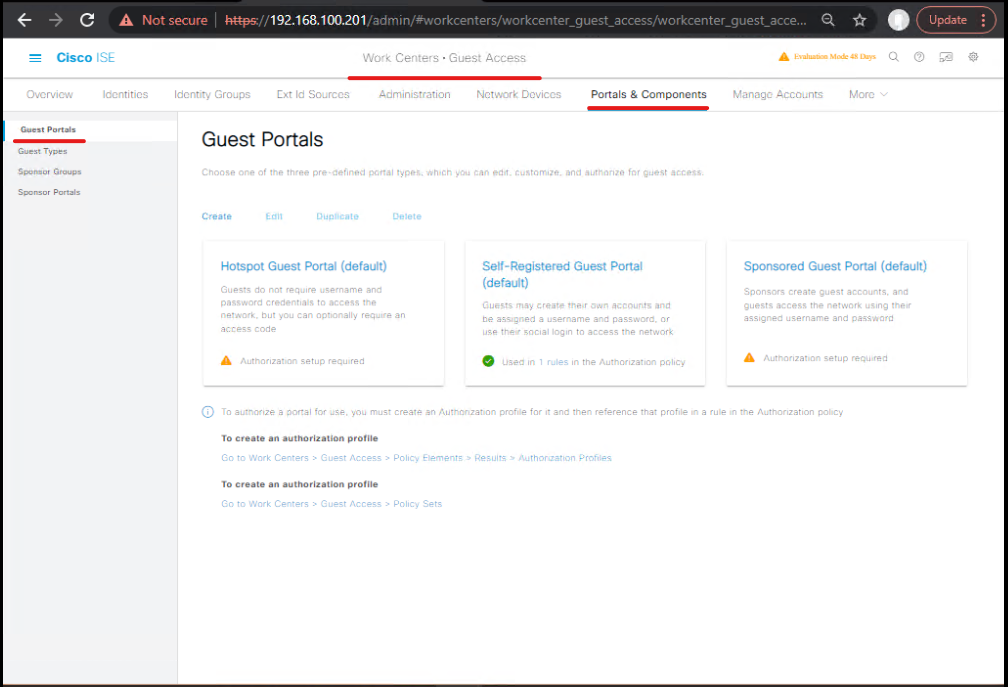The width and height of the screenshot is (1008, 687).
Task: Click the browser address bar URL
Action: [516, 21]
